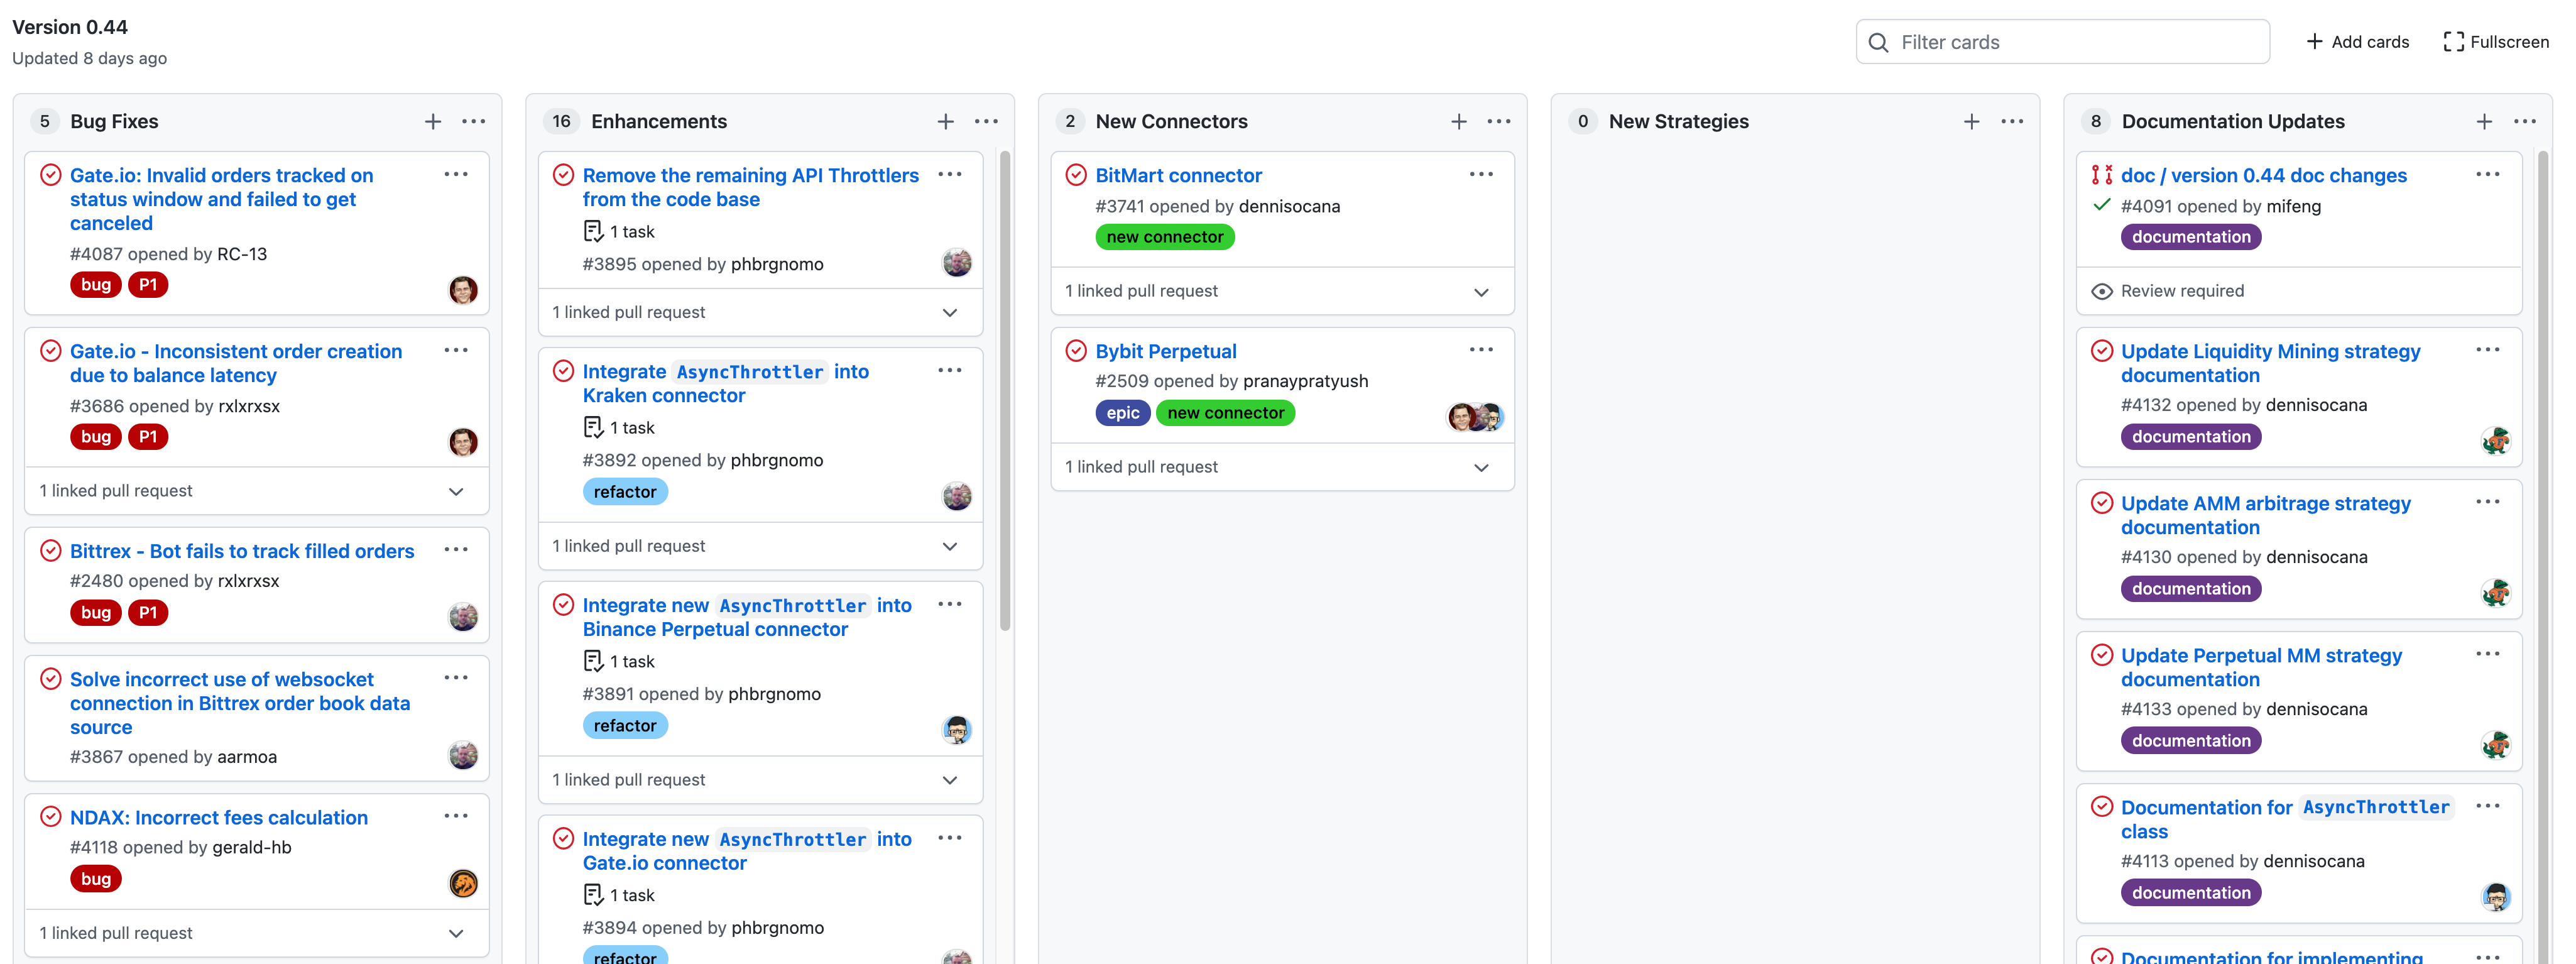2576x964 pixels.
Task: Add a card to New Connectors column
Action: point(1459,121)
